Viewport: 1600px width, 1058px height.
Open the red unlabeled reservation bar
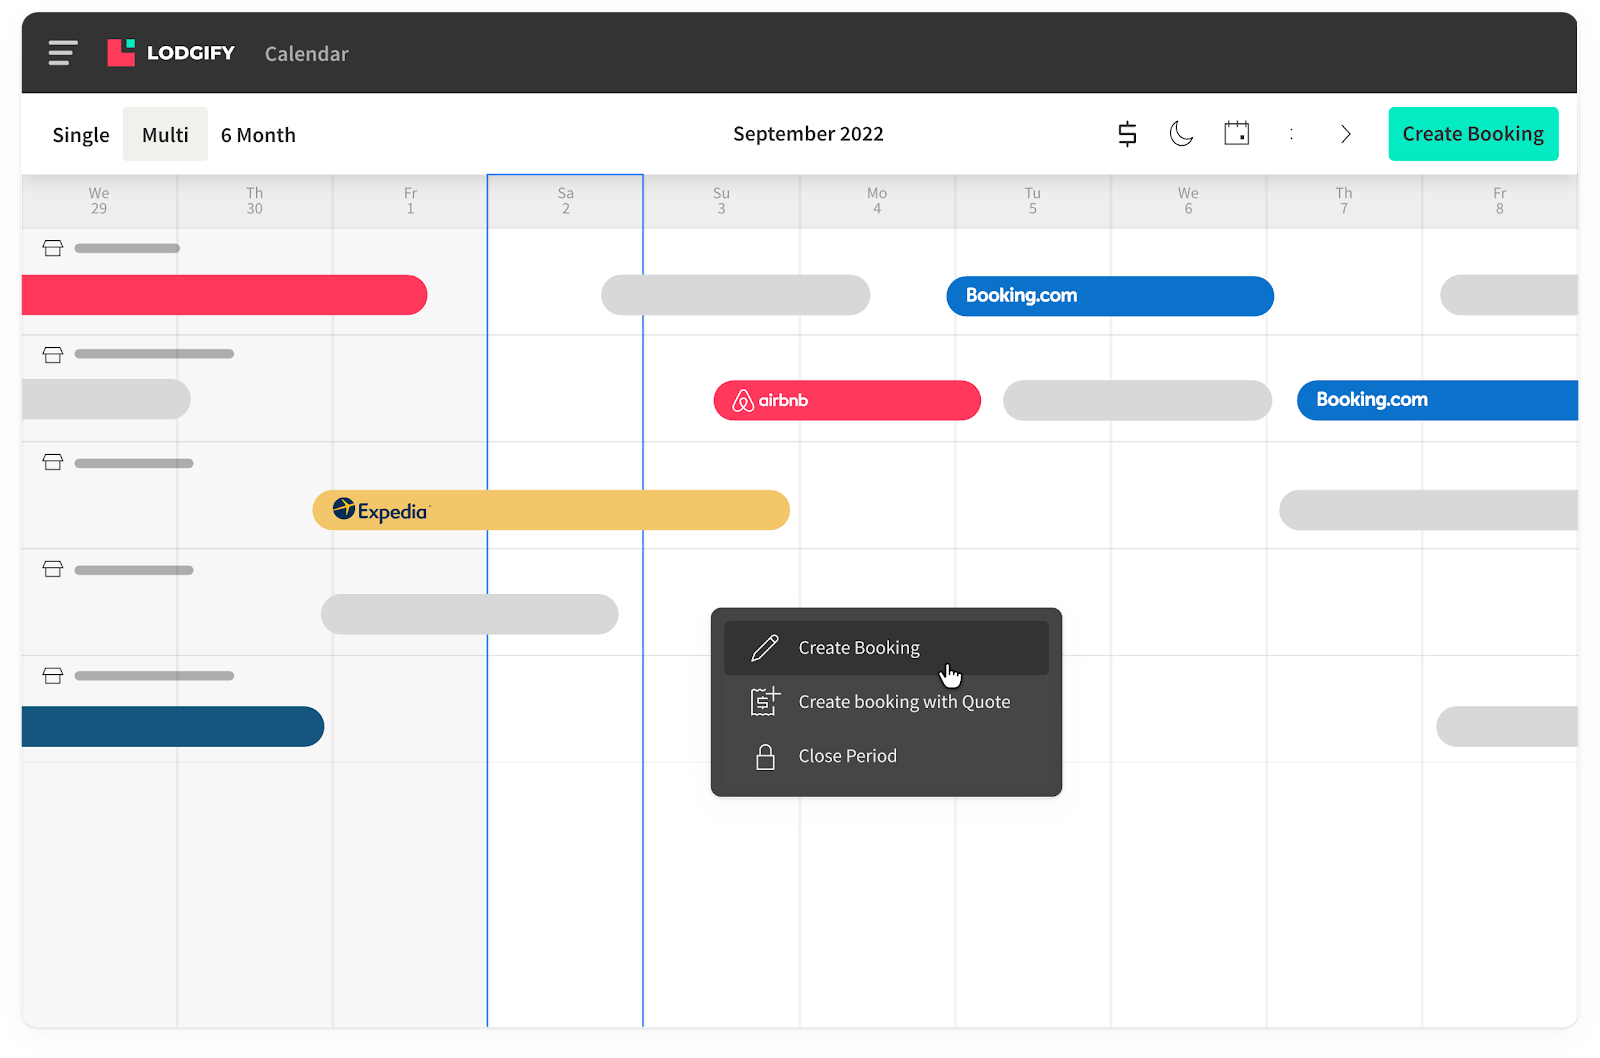(225, 295)
